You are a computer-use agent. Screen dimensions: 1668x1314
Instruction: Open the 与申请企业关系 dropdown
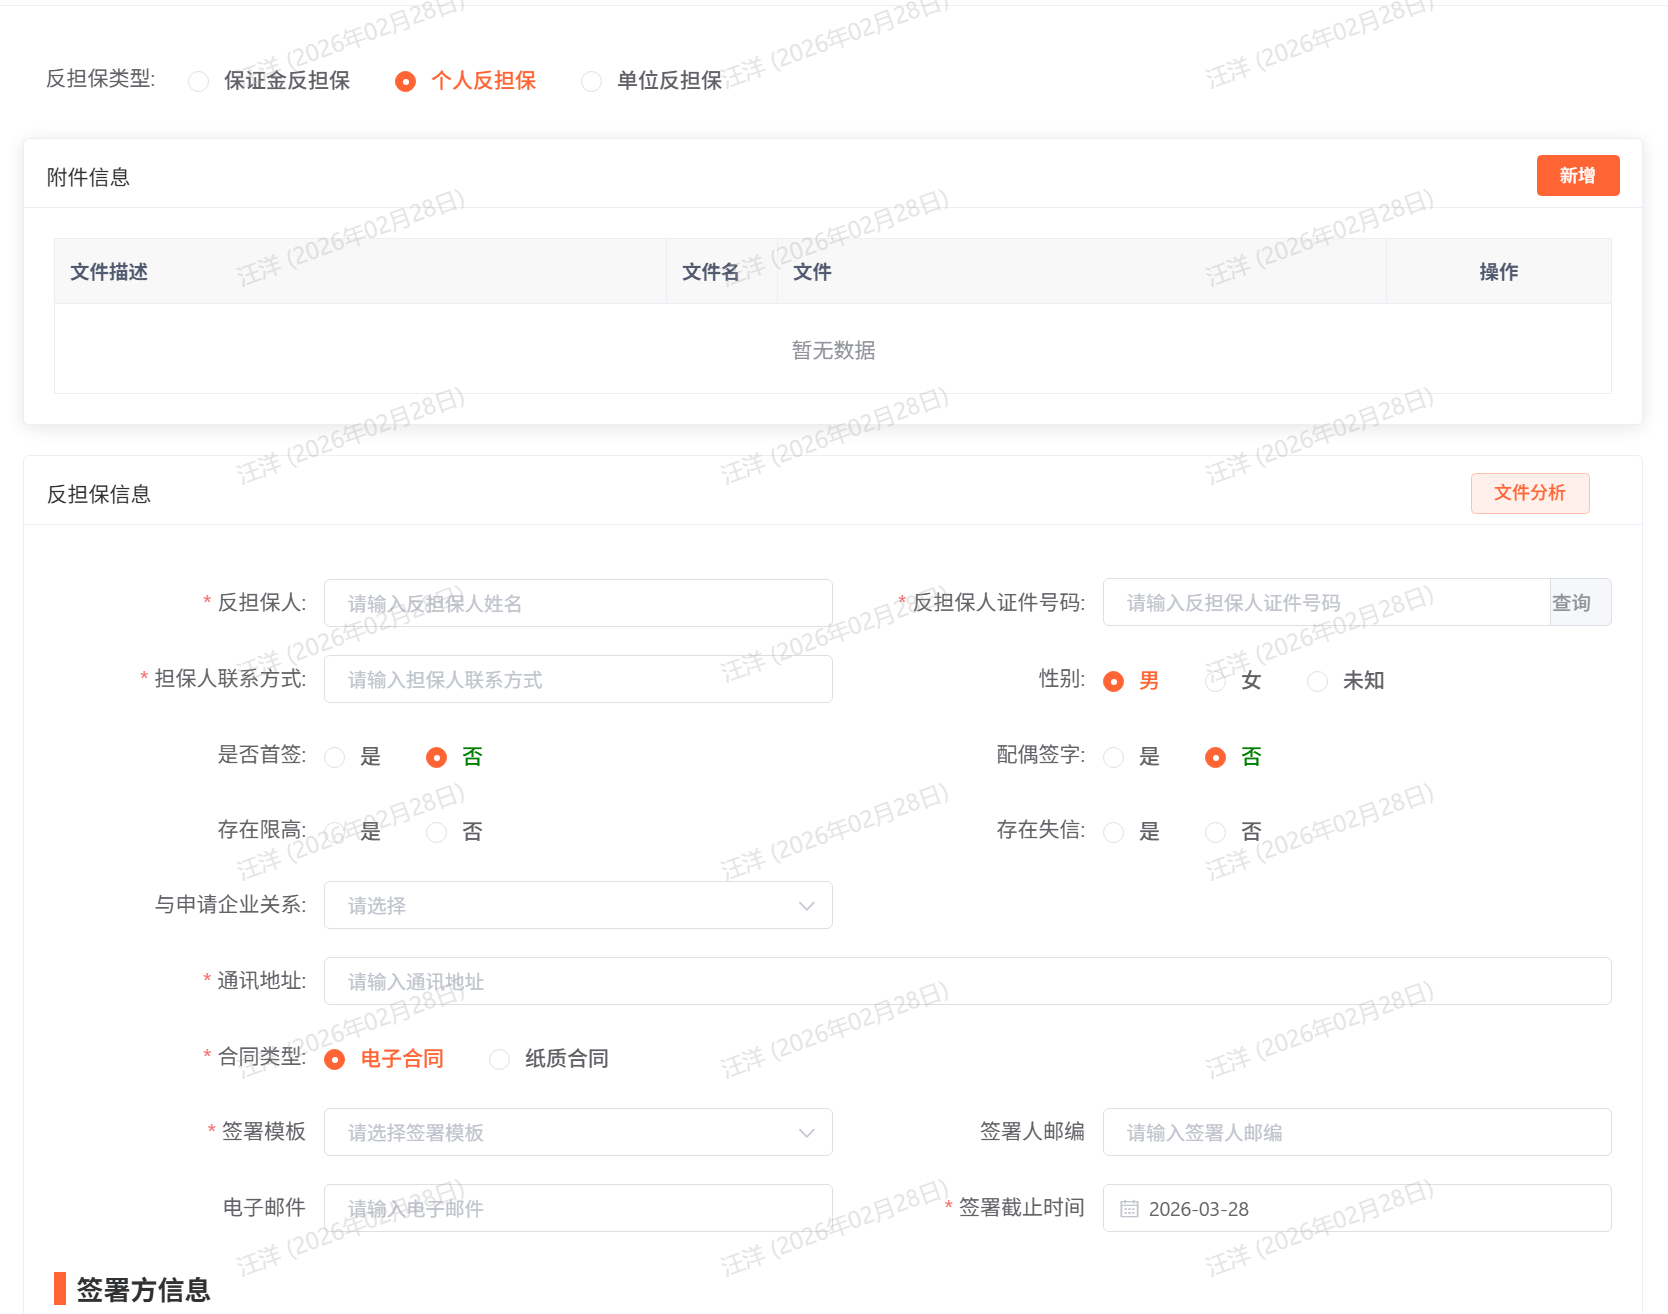tap(578, 905)
